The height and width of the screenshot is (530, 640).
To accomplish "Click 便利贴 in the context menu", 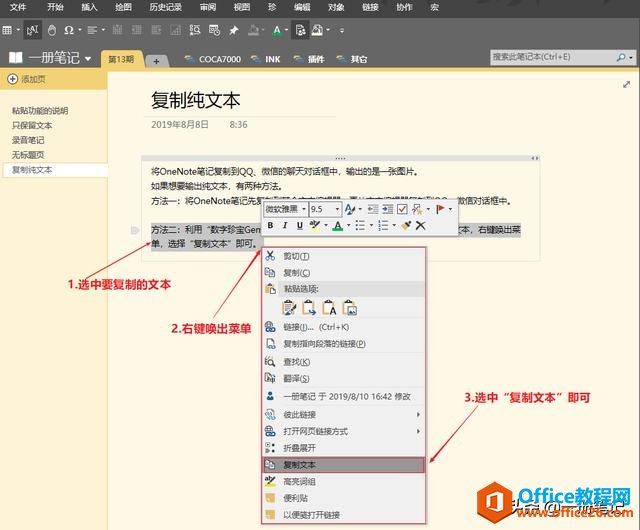I will coord(343,499).
